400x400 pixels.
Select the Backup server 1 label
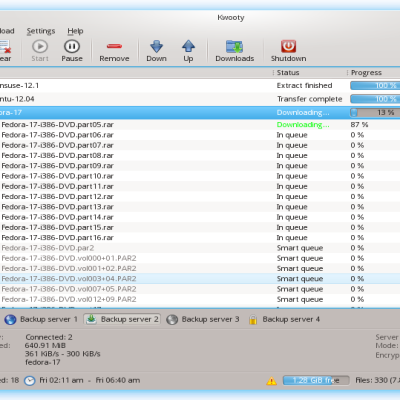(49, 319)
